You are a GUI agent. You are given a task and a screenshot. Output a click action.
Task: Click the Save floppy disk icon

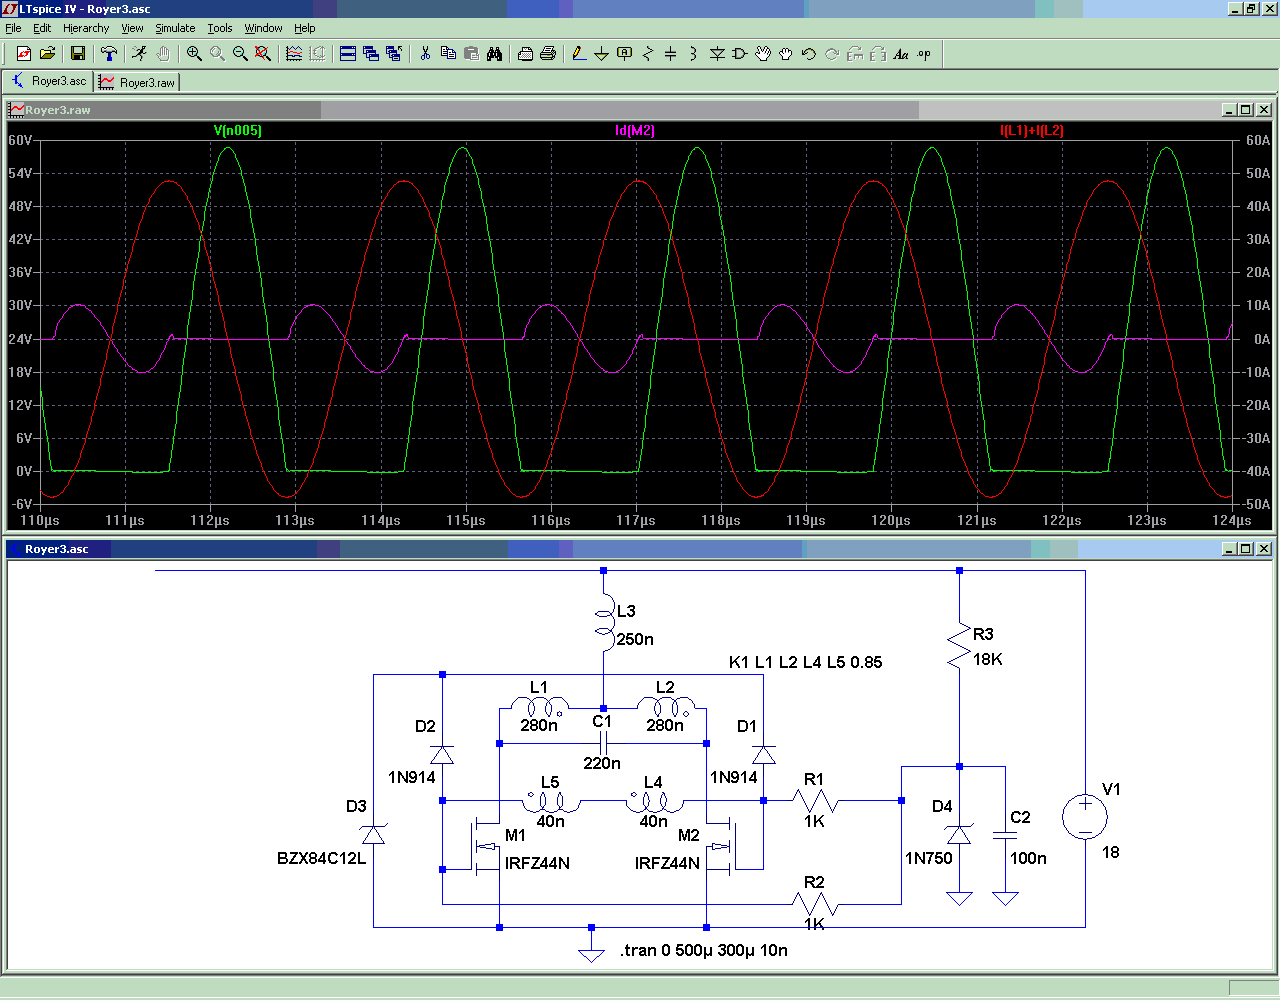pos(77,54)
